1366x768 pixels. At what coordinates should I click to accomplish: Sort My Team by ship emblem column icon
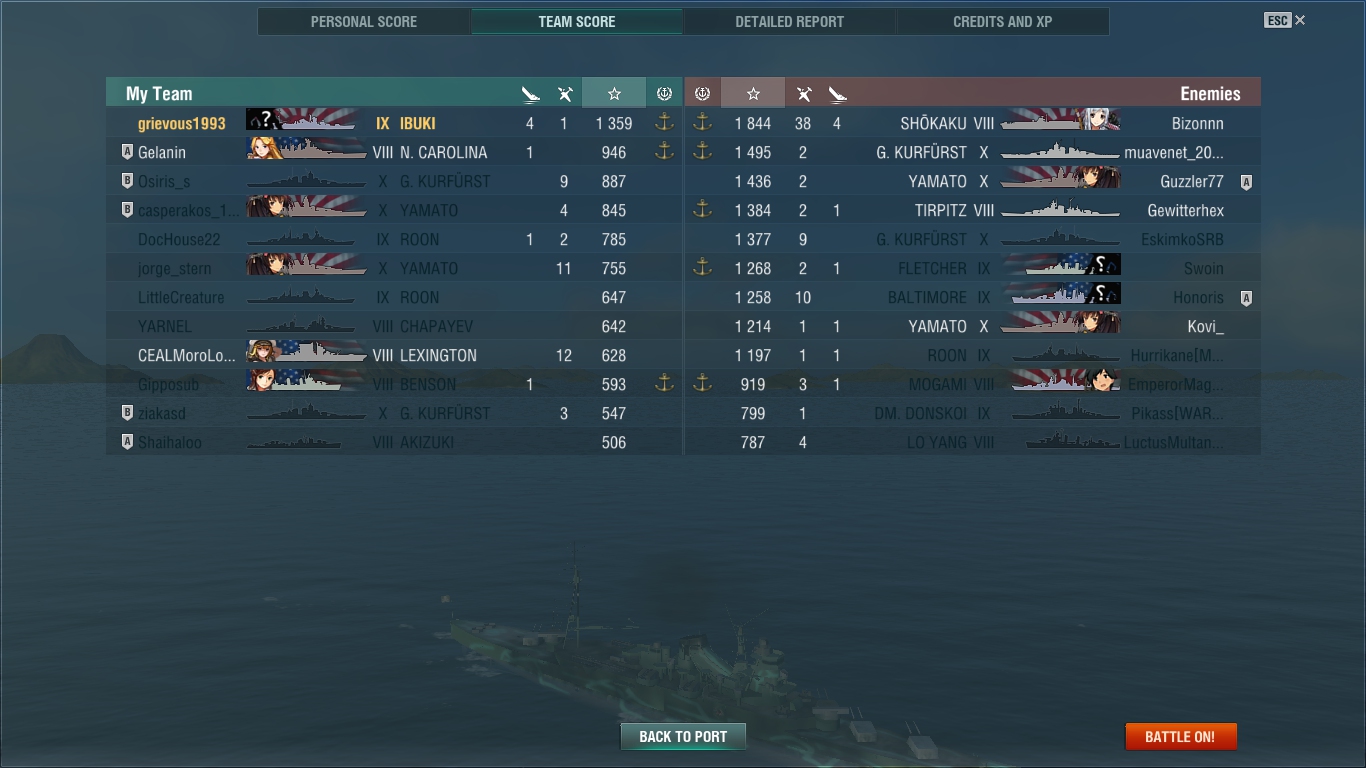point(664,94)
